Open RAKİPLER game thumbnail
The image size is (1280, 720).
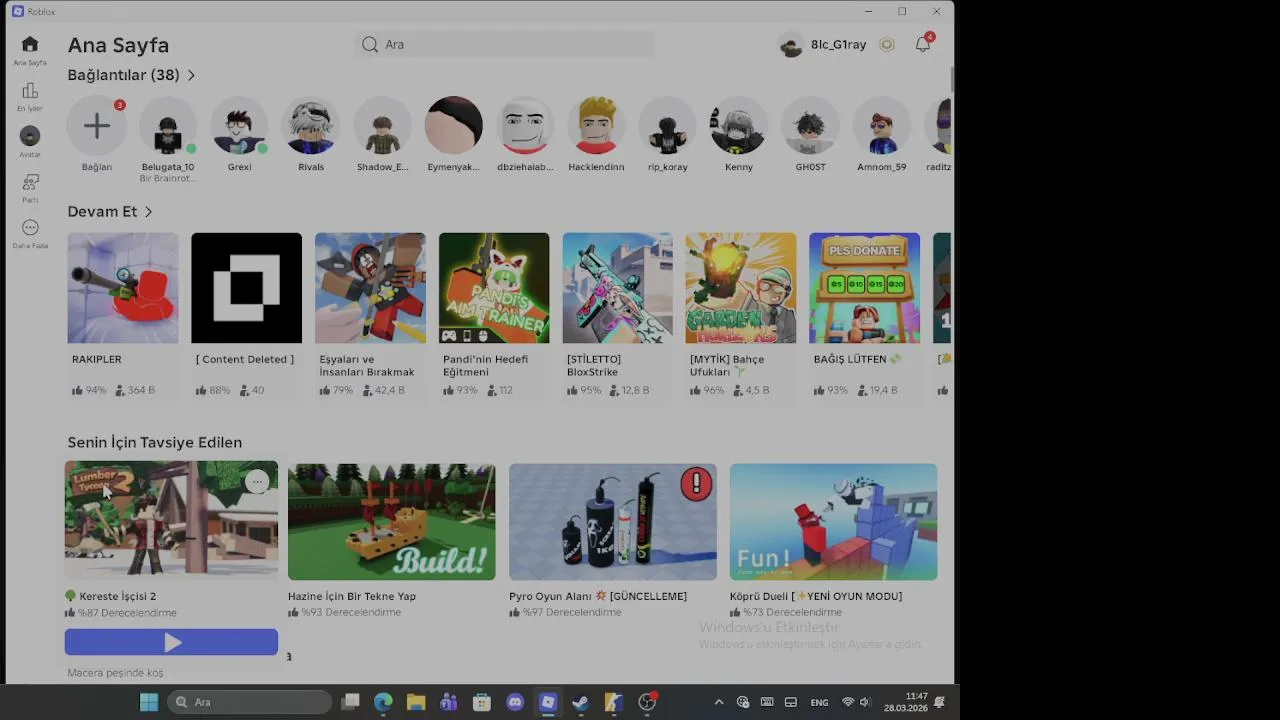pyautogui.click(x=123, y=288)
